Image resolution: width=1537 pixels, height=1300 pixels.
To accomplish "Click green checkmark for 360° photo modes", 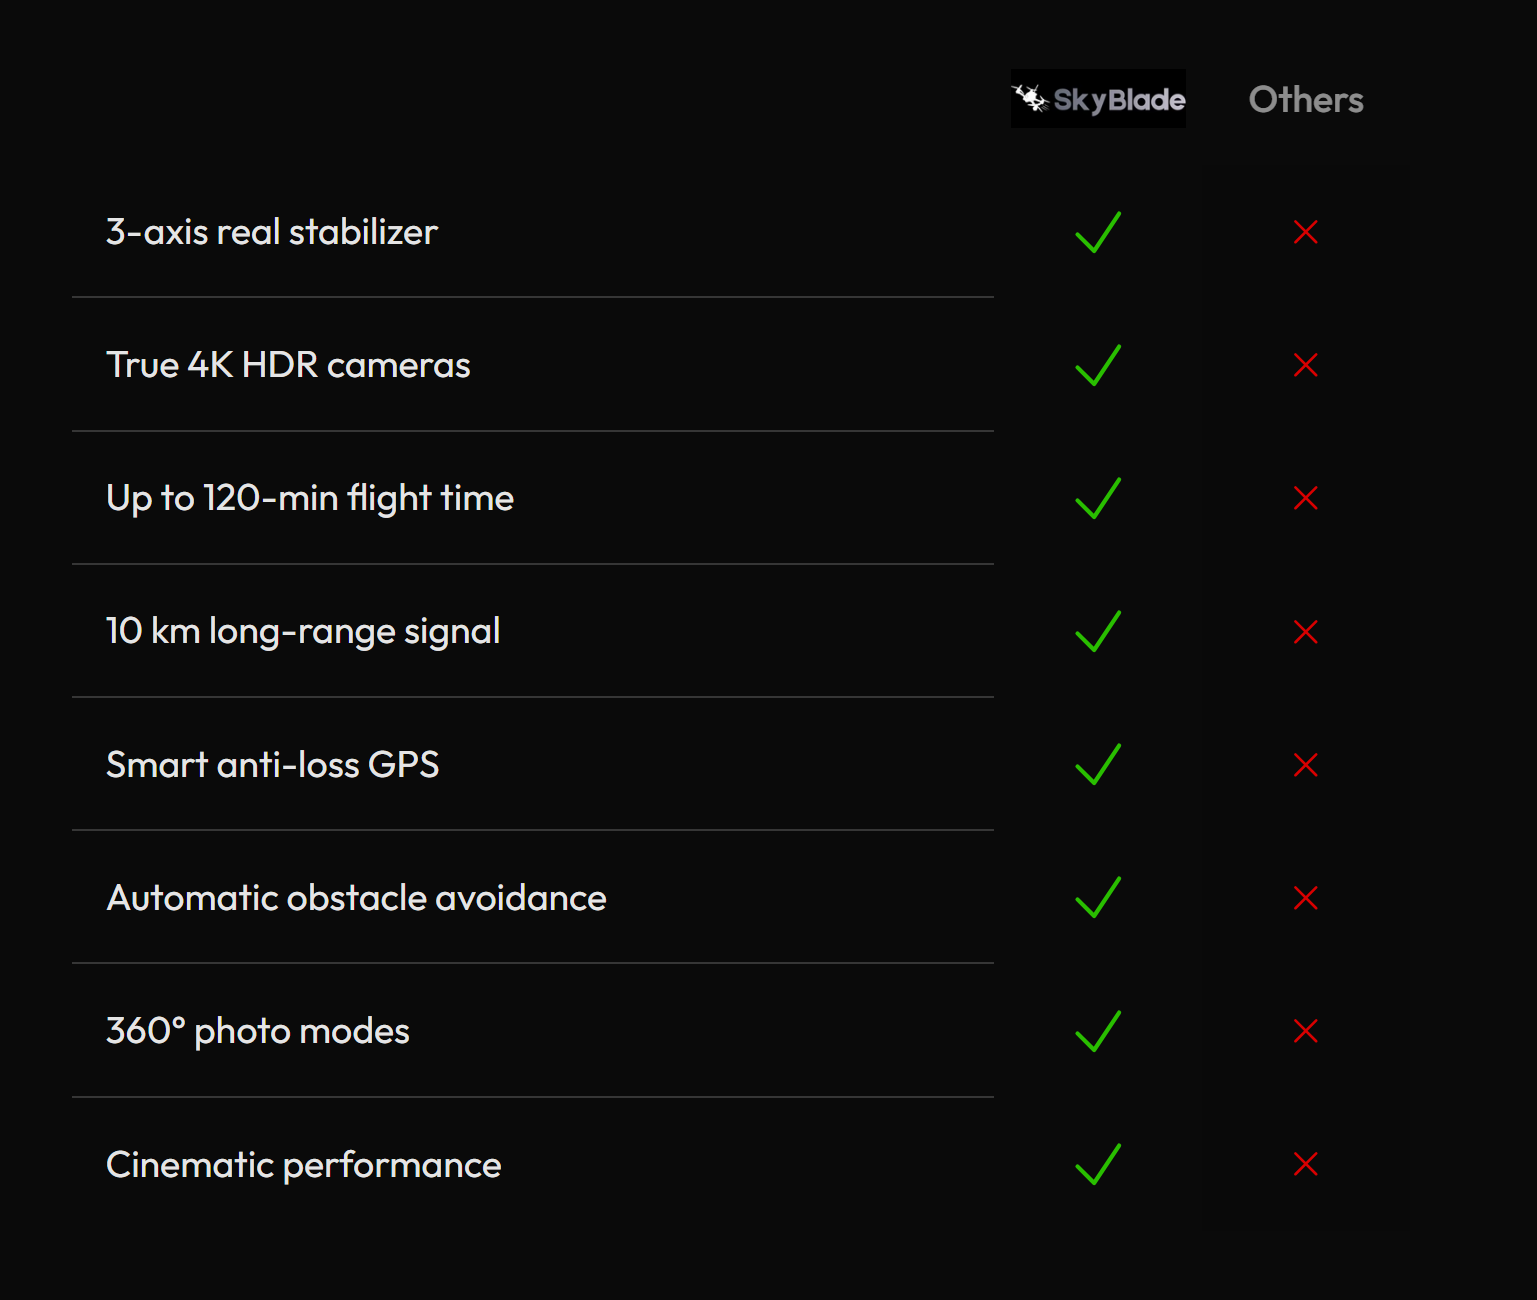I will [1098, 1031].
